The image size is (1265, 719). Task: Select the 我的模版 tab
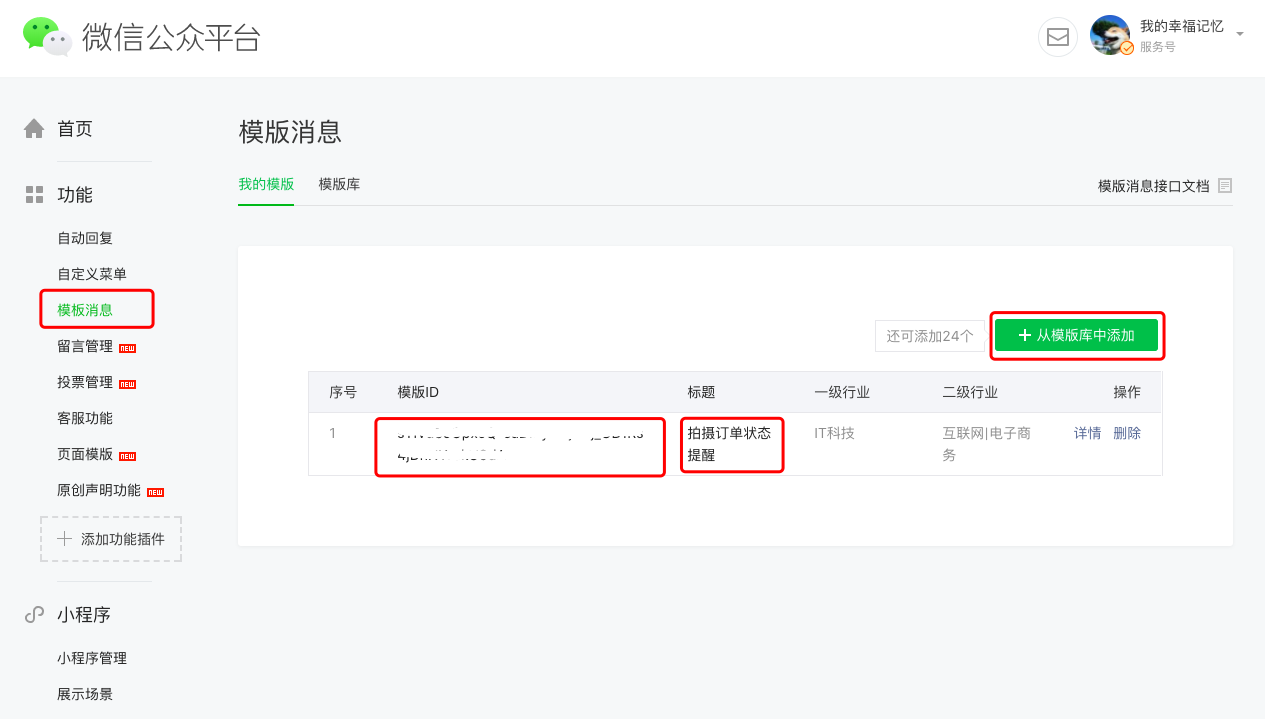(x=266, y=184)
